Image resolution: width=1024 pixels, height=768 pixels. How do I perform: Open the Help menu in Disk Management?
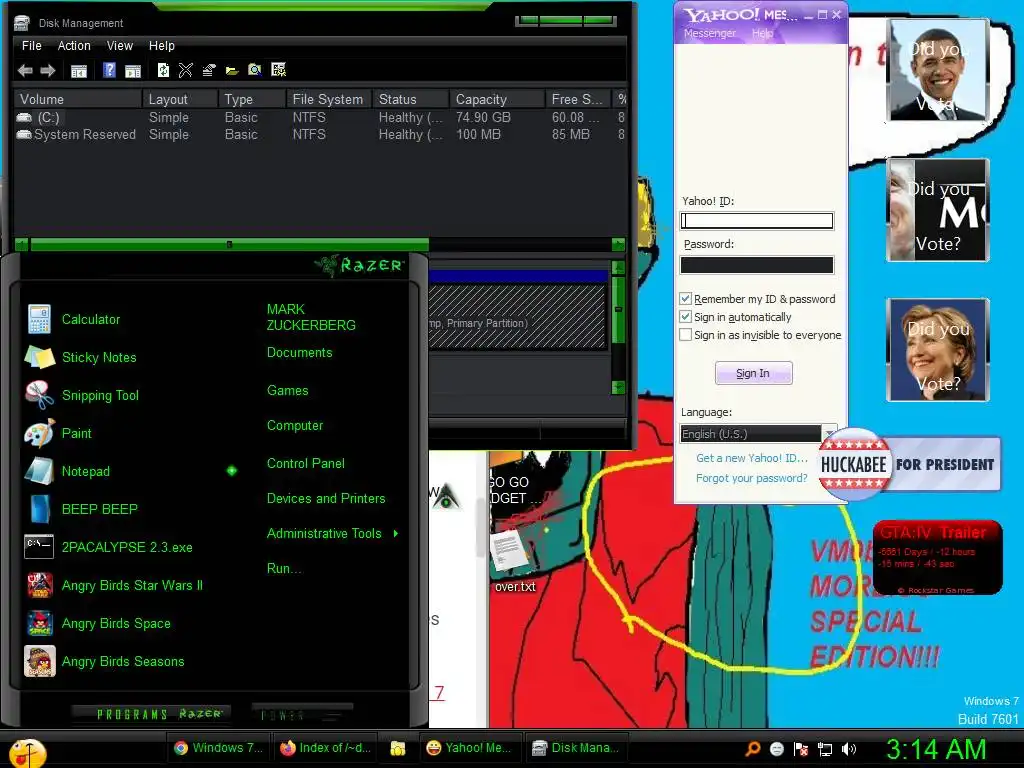(161, 46)
